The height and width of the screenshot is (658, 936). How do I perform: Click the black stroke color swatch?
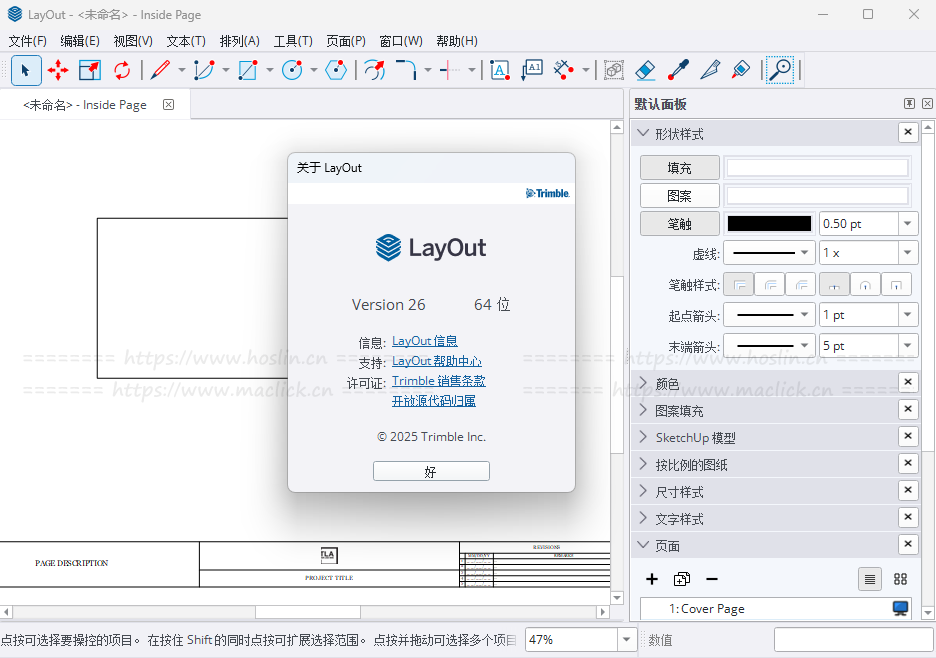[769, 224]
